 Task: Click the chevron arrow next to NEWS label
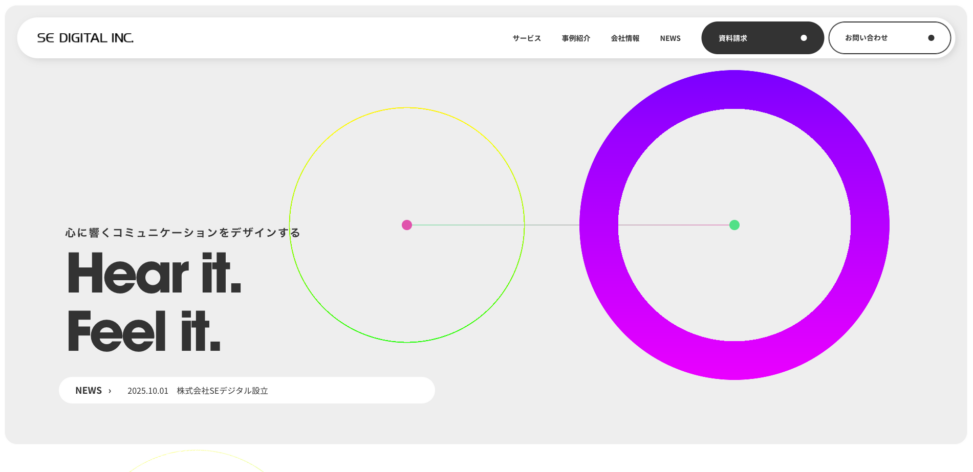coord(110,391)
